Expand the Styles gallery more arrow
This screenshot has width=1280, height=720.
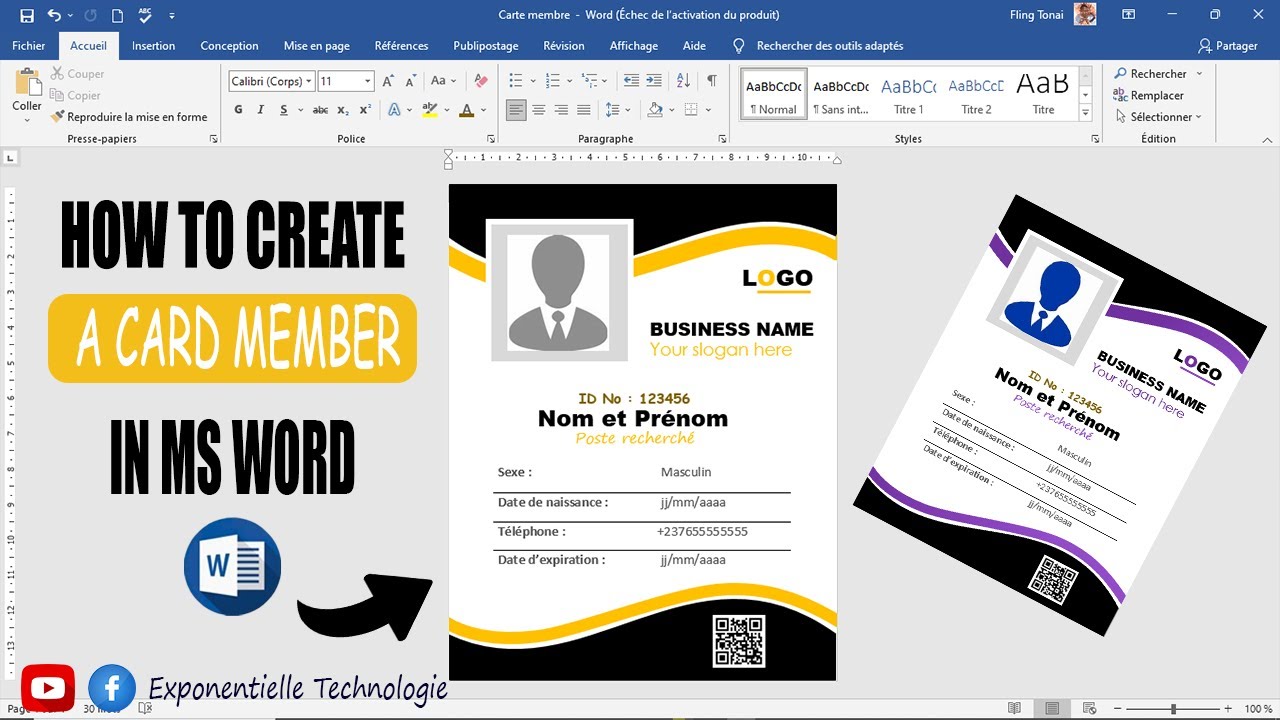(1086, 114)
